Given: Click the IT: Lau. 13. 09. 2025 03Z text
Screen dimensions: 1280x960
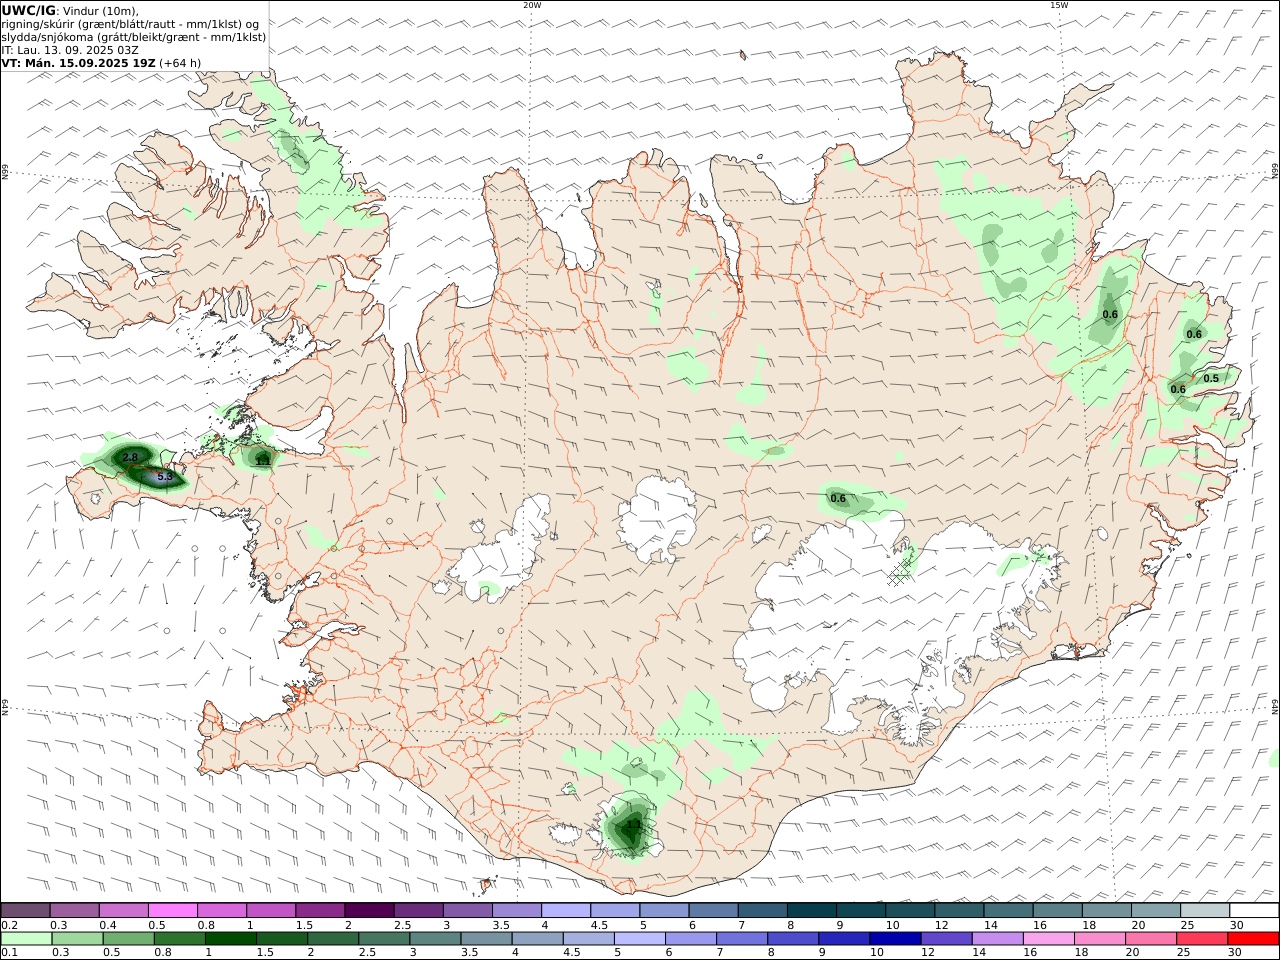Looking at the screenshot, I should click(70, 50).
